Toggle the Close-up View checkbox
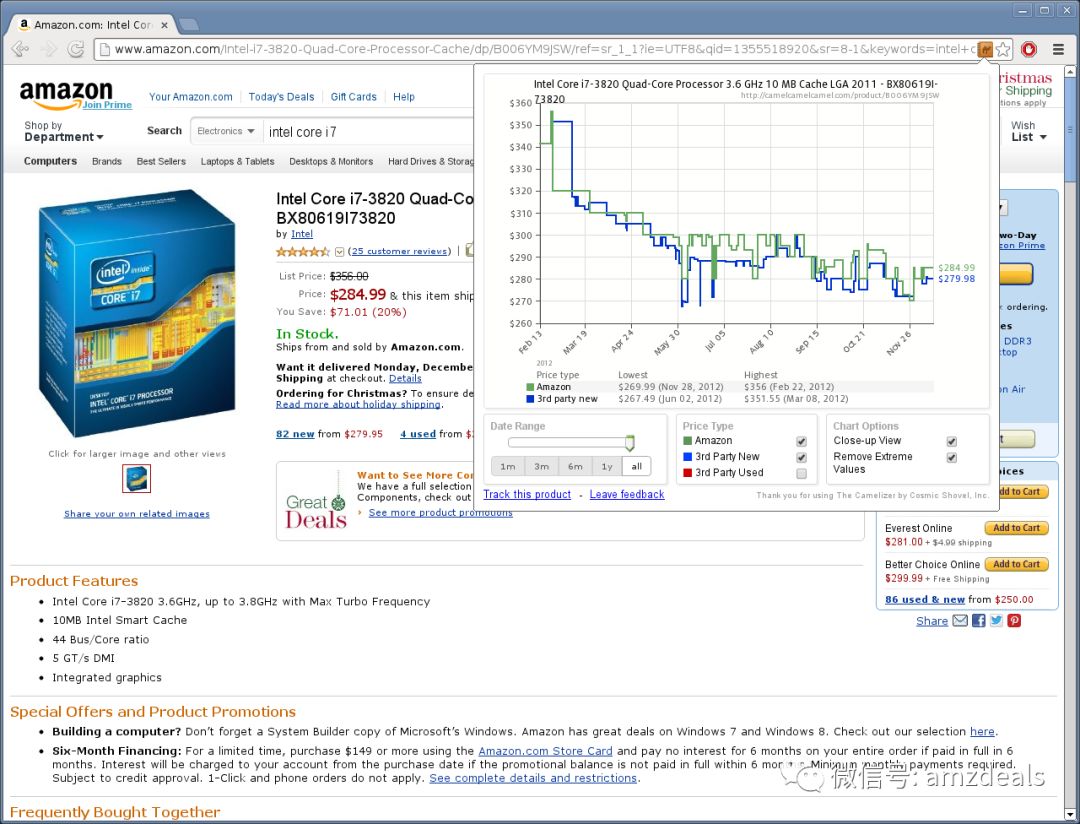Image resolution: width=1080 pixels, height=824 pixels. (951, 441)
